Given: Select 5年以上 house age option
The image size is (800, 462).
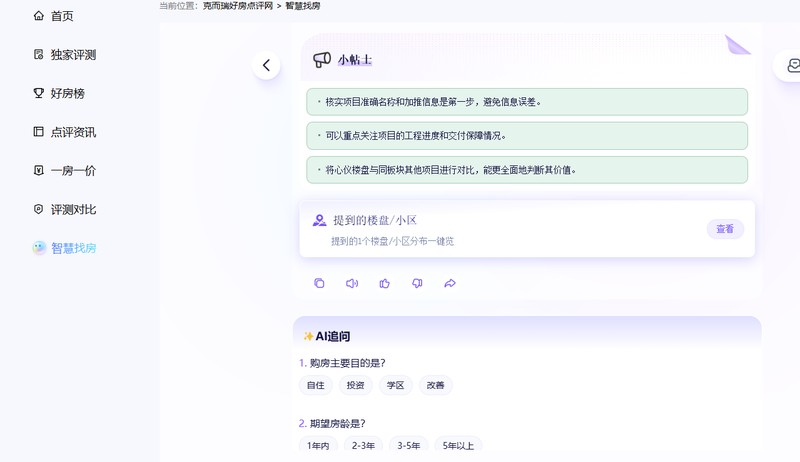Looking at the screenshot, I should click(458, 445).
